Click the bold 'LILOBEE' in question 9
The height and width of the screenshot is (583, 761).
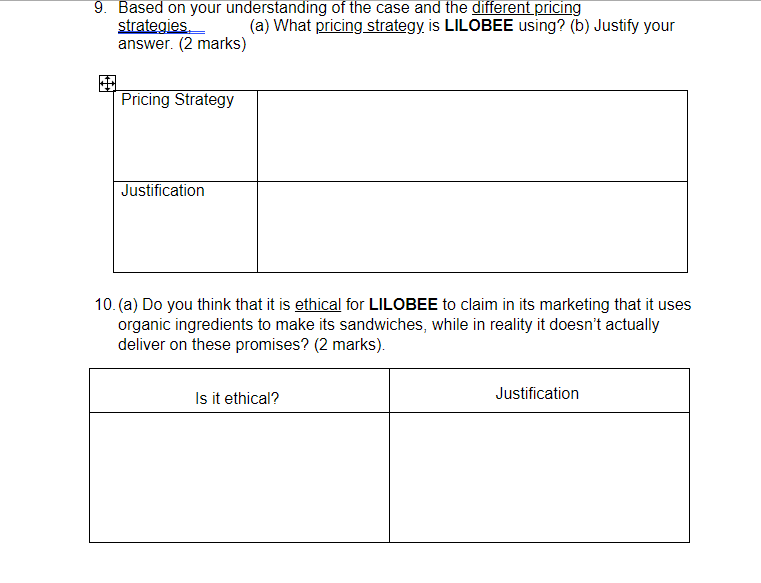(x=479, y=25)
